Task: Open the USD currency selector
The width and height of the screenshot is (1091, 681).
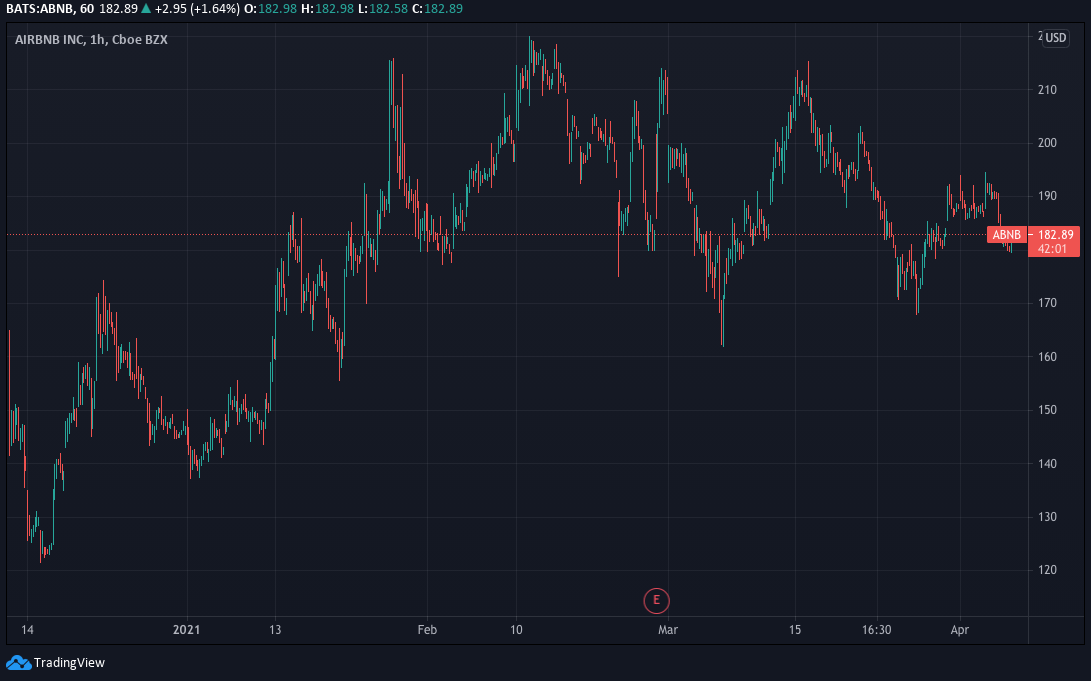Action: pos(1056,38)
